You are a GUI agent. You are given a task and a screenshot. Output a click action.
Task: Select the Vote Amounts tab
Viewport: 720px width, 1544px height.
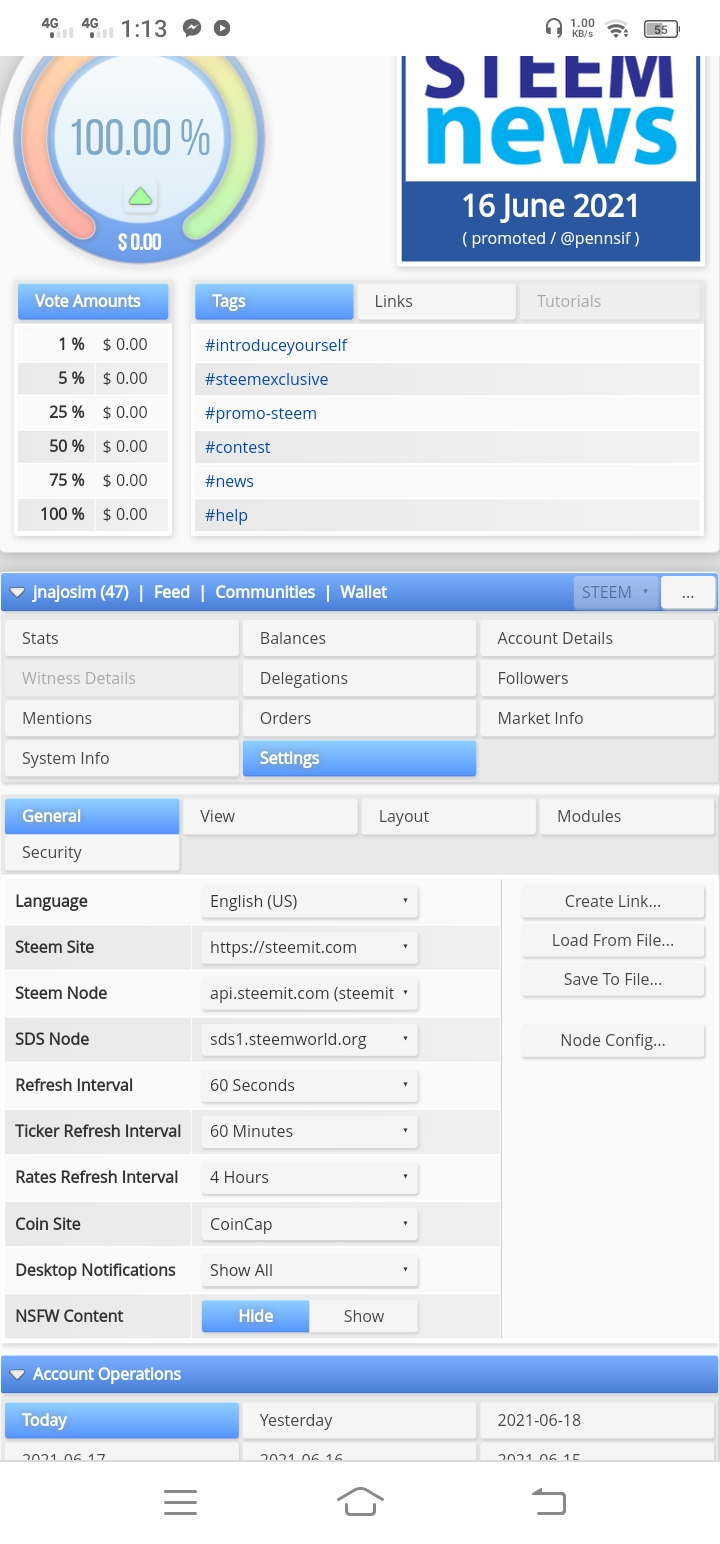point(93,301)
